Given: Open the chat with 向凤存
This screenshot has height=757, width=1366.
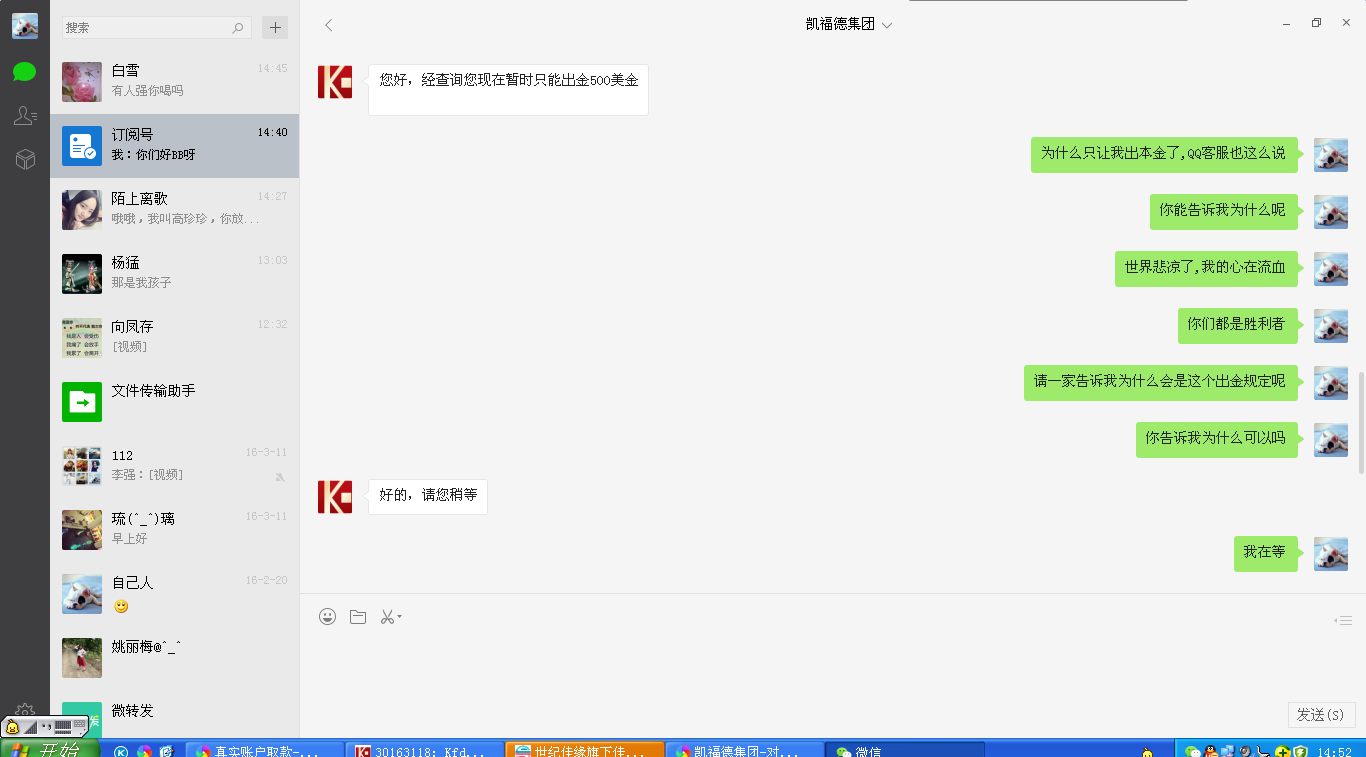Looking at the screenshot, I should click(x=174, y=338).
